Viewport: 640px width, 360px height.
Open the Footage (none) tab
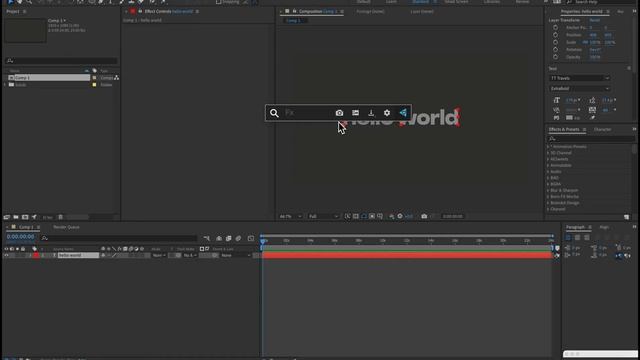pos(370,11)
